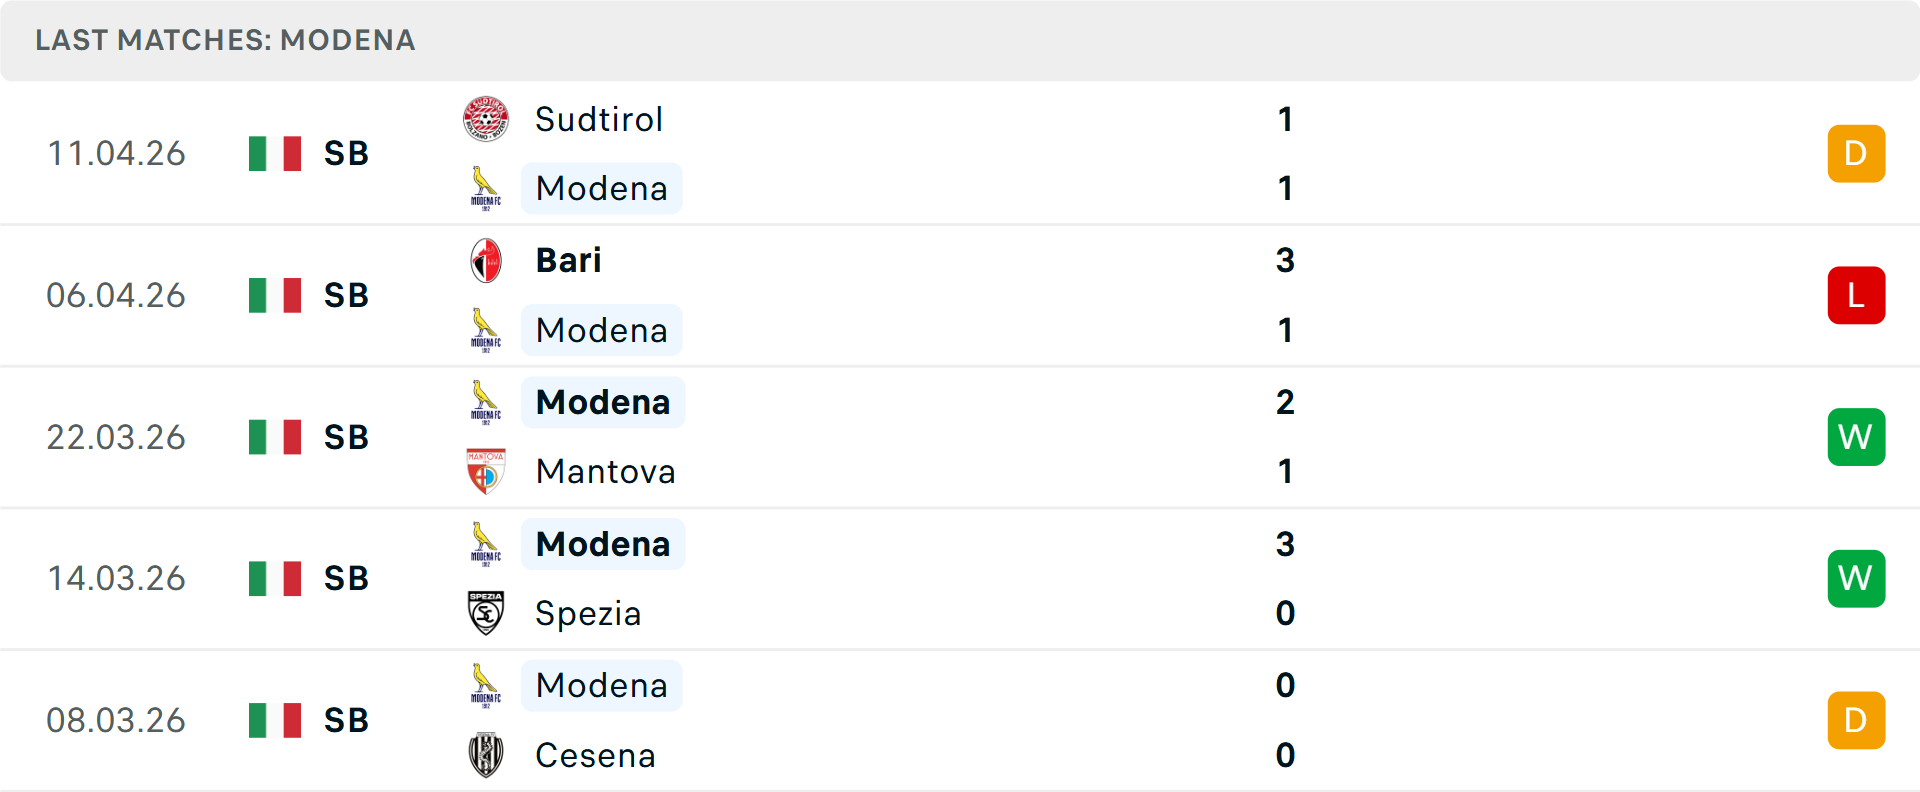Viewport: 1920px width, 792px height.
Task: Toggle the green W badge for the Mantova match
Action: coord(1856,436)
